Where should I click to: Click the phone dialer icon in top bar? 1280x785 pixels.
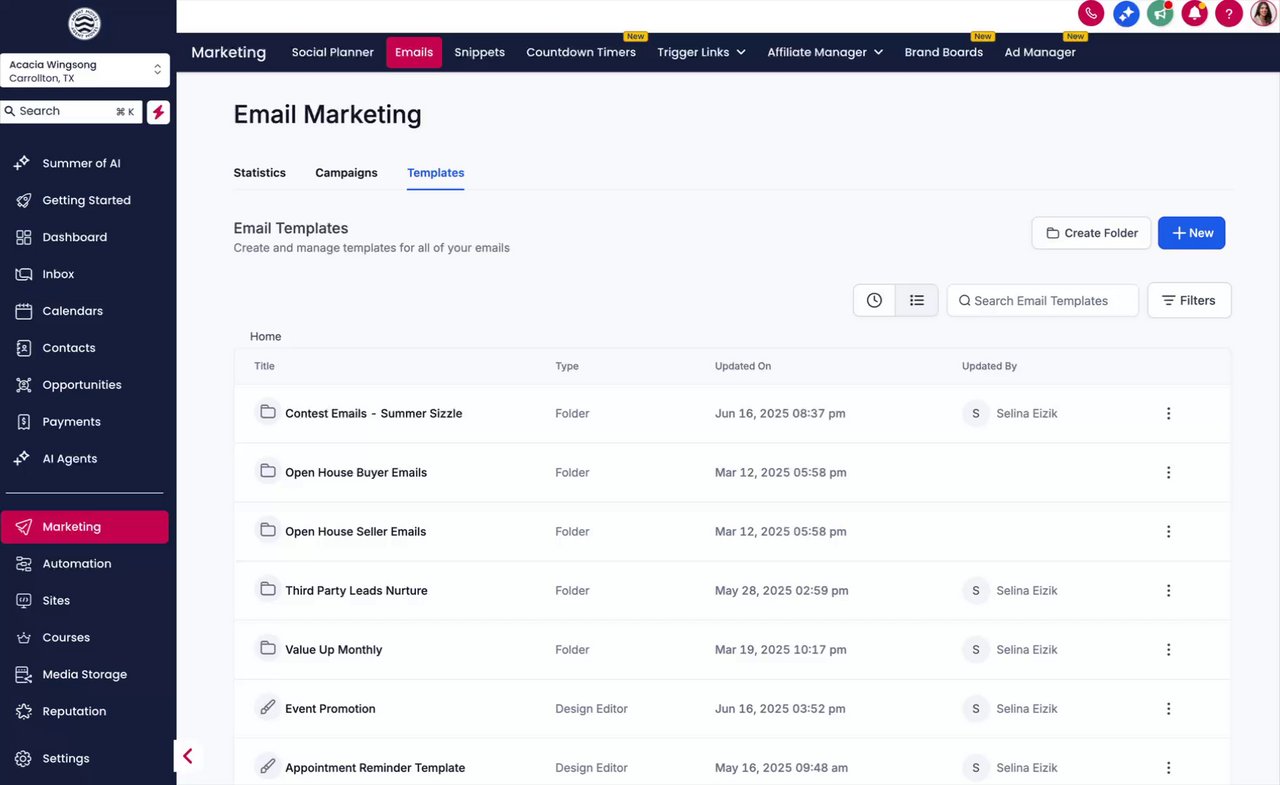pyautogui.click(x=1091, y=13)
